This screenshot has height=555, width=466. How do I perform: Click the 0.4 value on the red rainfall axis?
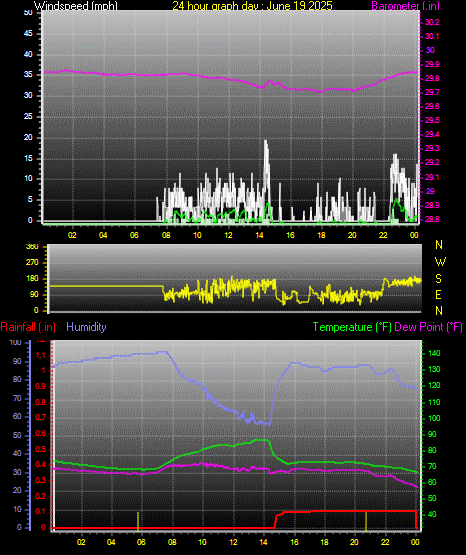(x=41, y=464)
